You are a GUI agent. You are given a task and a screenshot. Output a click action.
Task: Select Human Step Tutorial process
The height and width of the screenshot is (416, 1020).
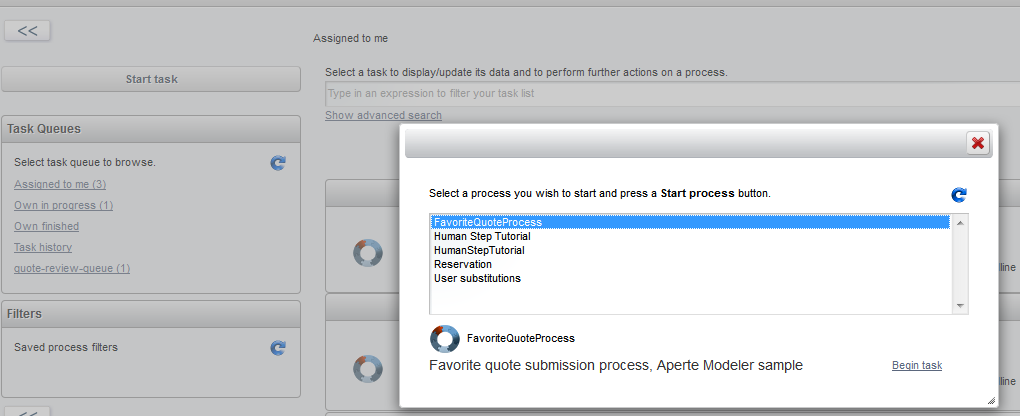tap(482, 236)
